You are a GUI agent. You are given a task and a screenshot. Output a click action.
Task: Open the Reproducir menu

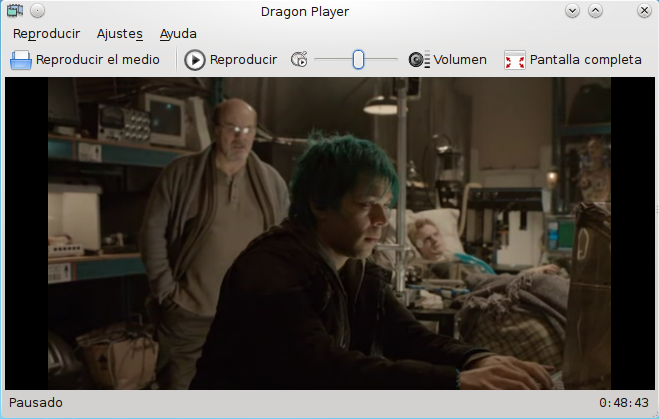[x=46, y=34]
